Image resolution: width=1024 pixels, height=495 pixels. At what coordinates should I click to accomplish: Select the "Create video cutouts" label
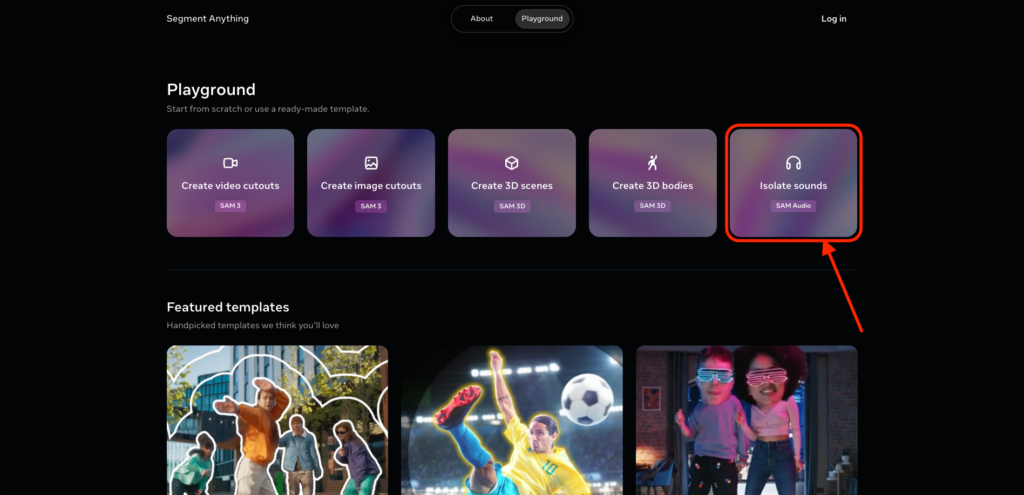[230, 186]
